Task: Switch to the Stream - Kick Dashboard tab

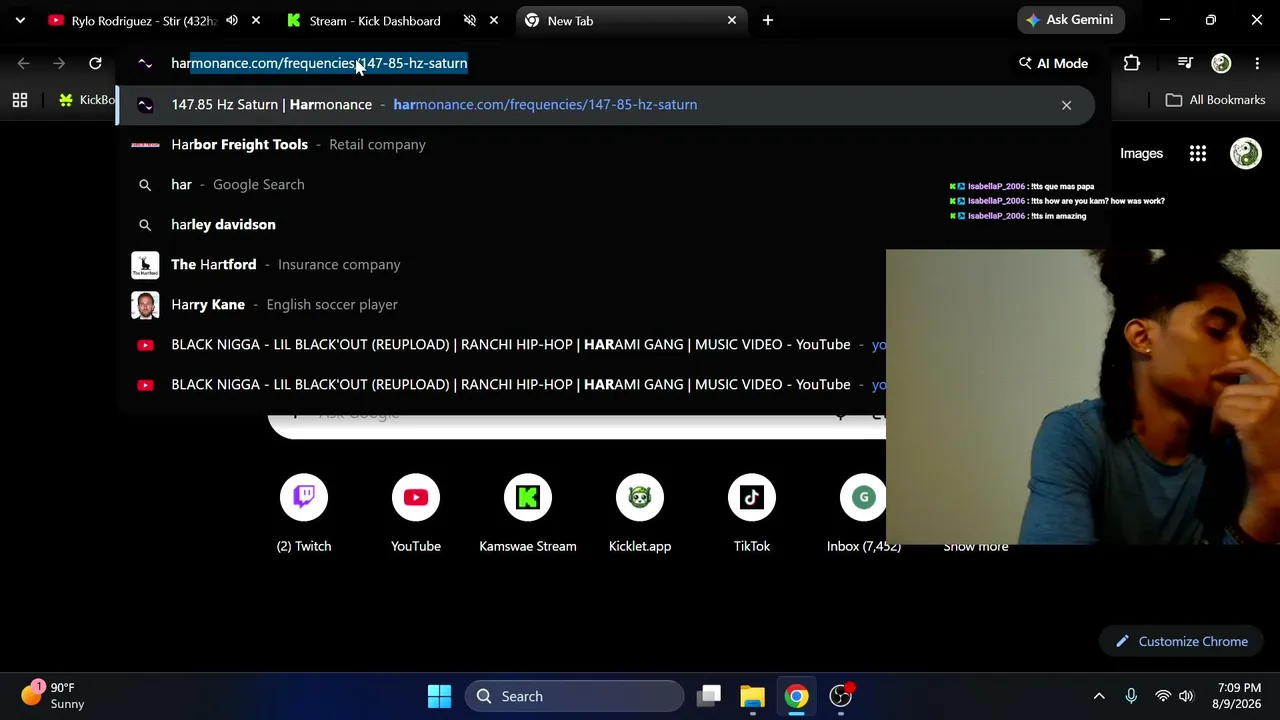Action: point(374,20)
